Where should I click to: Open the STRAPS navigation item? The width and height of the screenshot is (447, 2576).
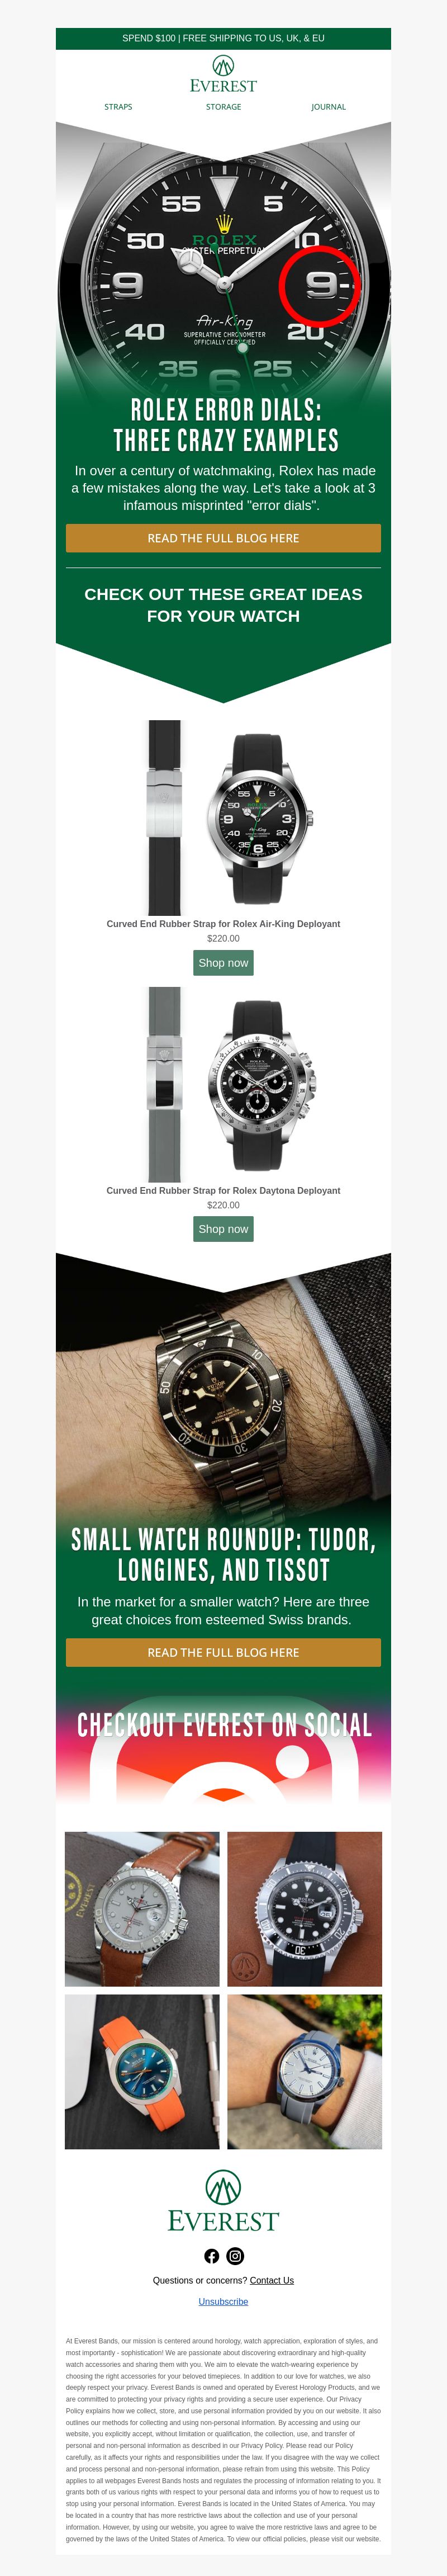(118, 107)
